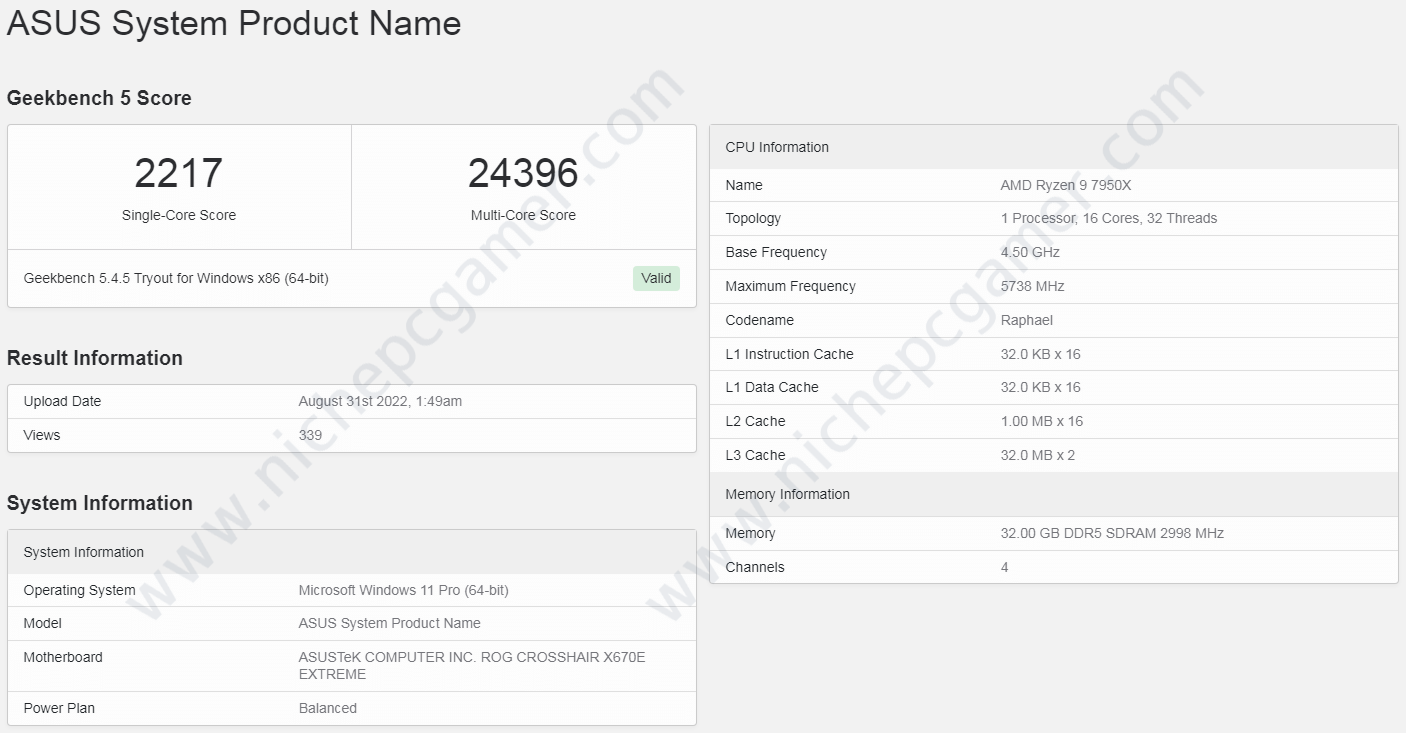Select the model value ASUS System Product Name
1406x733 pixels.
[x=389, y=623]
